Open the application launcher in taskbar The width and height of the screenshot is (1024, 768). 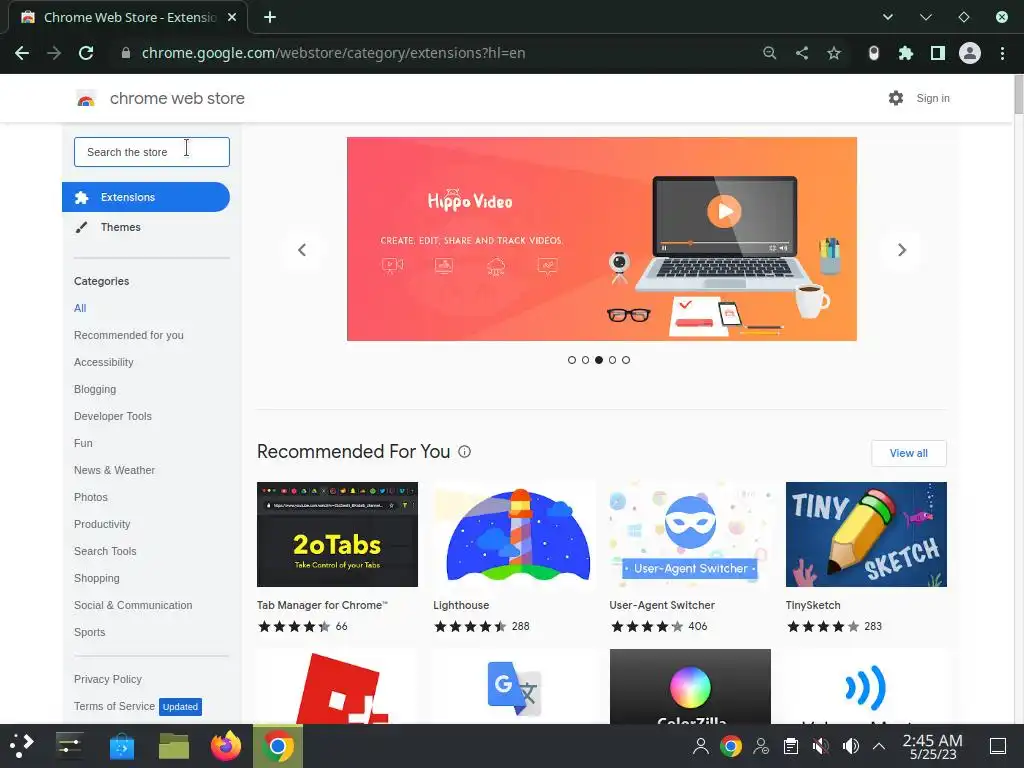tap(21, 746)
